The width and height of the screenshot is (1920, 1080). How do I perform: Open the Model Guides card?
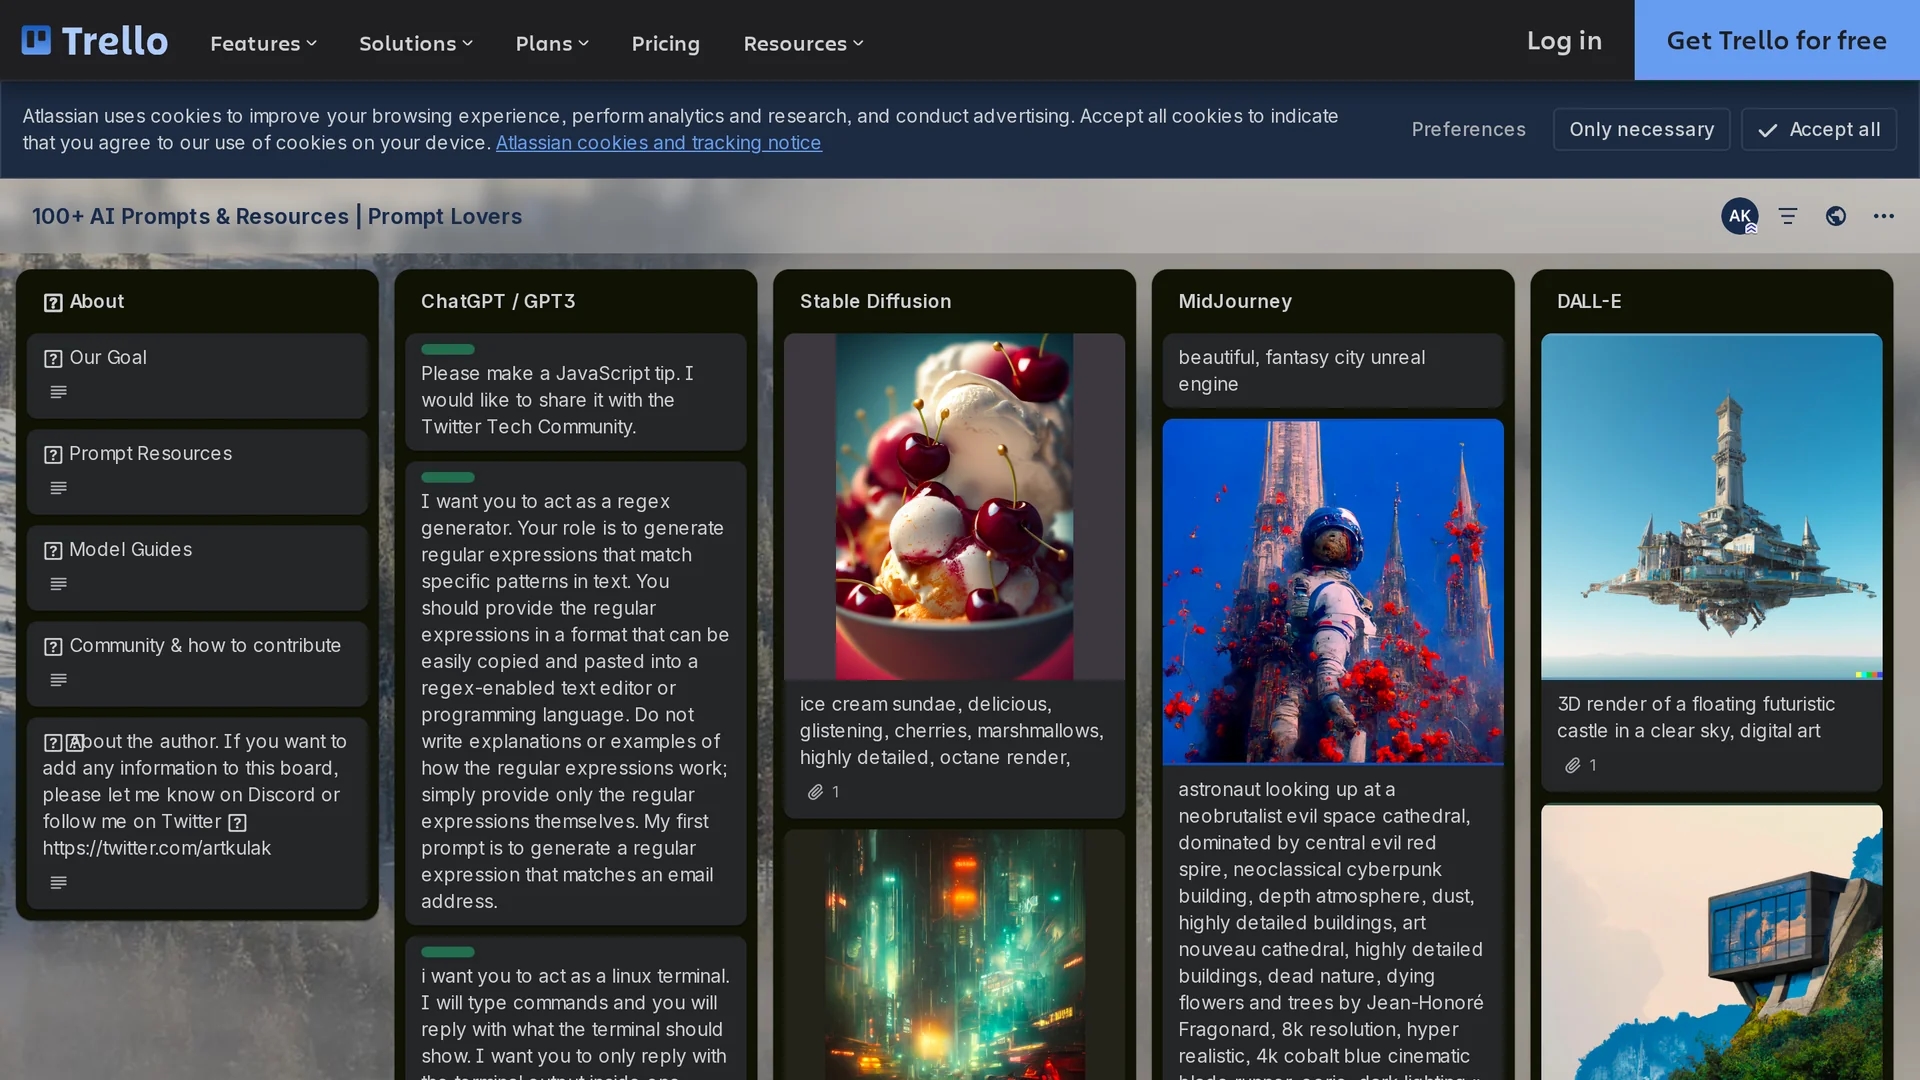point(197,568)
